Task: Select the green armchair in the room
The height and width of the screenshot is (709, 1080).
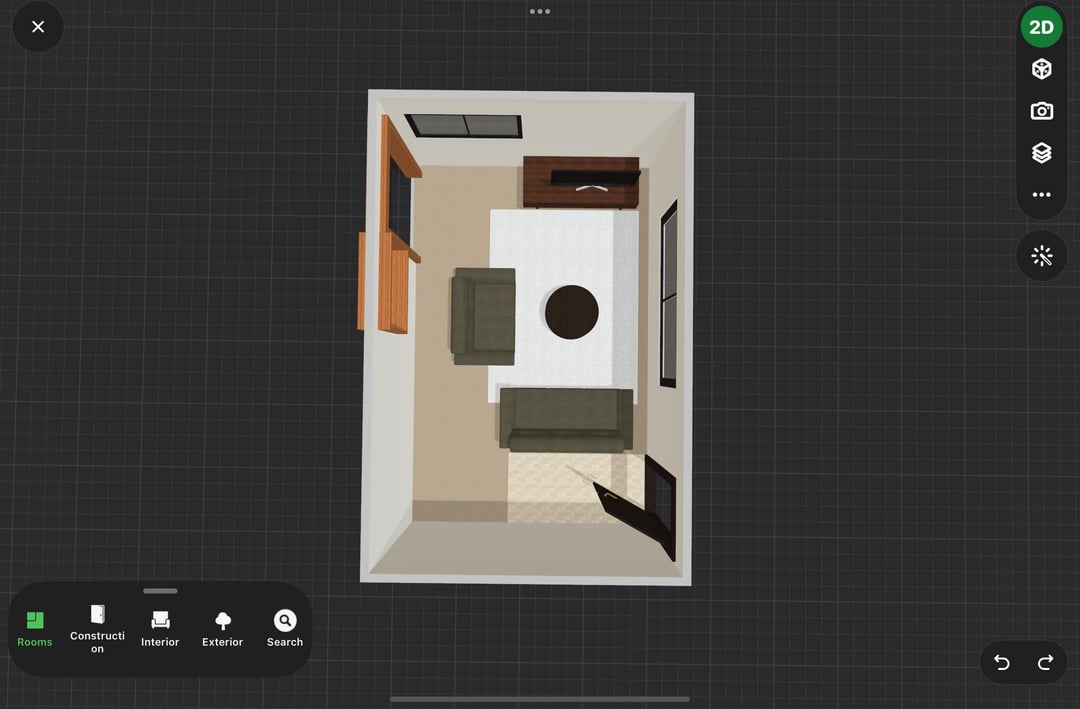Action: pyautogui.click(x=483, y=315)
